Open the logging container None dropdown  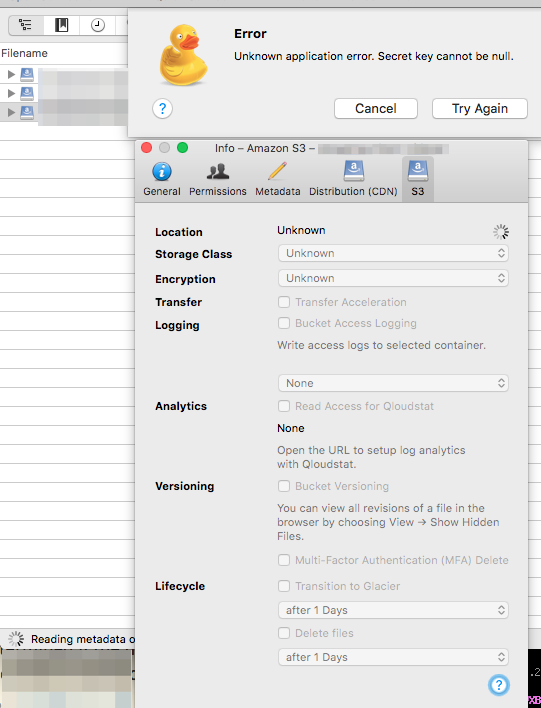click(393, 383)
